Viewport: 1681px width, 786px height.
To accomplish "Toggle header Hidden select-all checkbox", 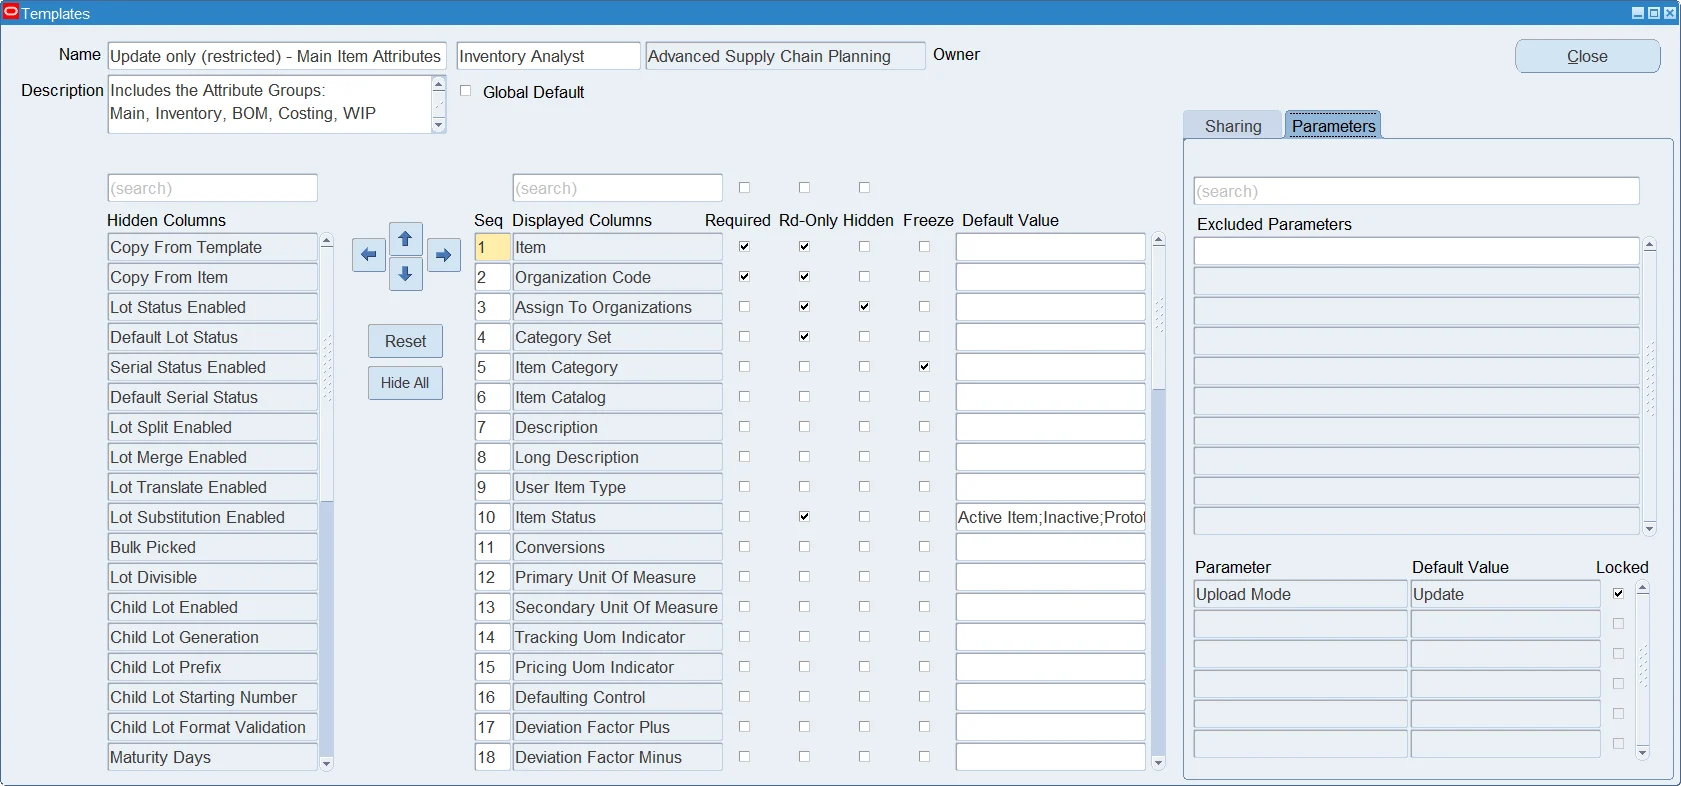I will (x=864, y=188).
